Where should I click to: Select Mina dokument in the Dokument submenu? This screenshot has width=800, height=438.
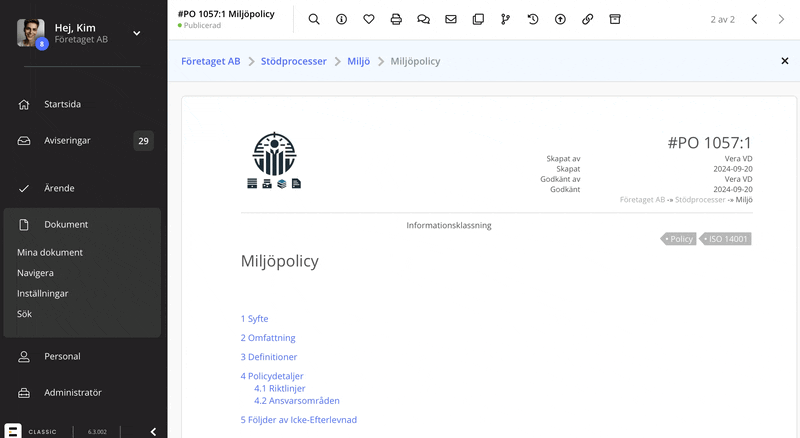[50, 252]
